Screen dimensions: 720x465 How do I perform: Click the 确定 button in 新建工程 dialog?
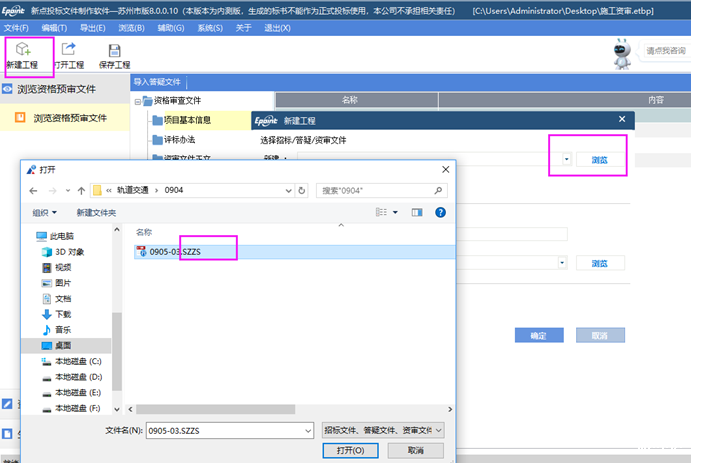tap(538, 335)
